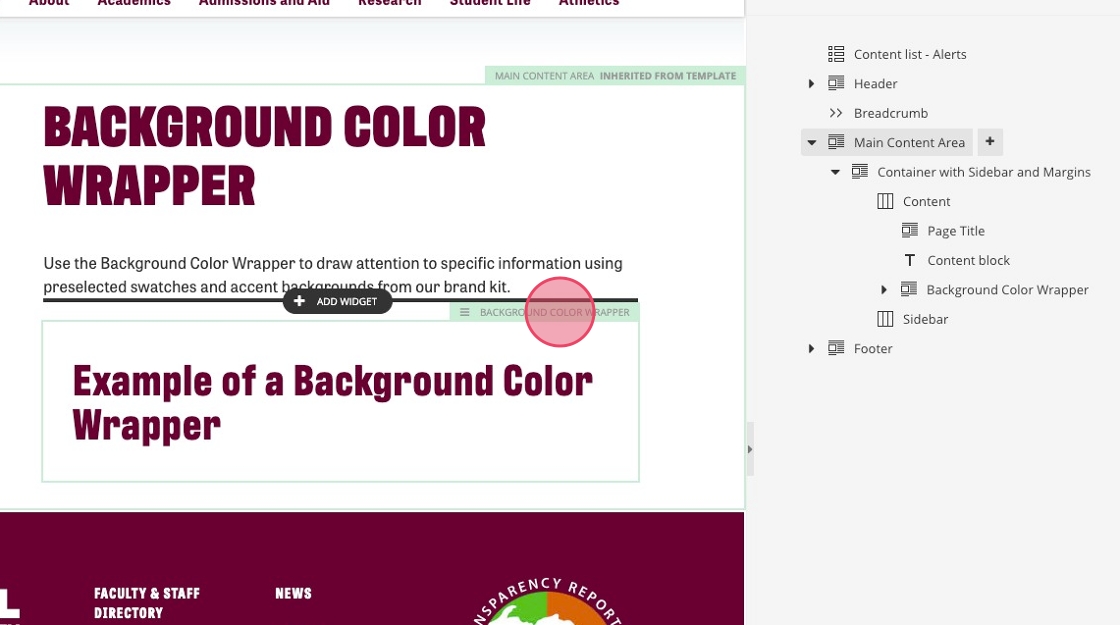Open Faculty & Staff Directory footer link
The height and width of the screenshot is (625, 1120).
[146, 603]
